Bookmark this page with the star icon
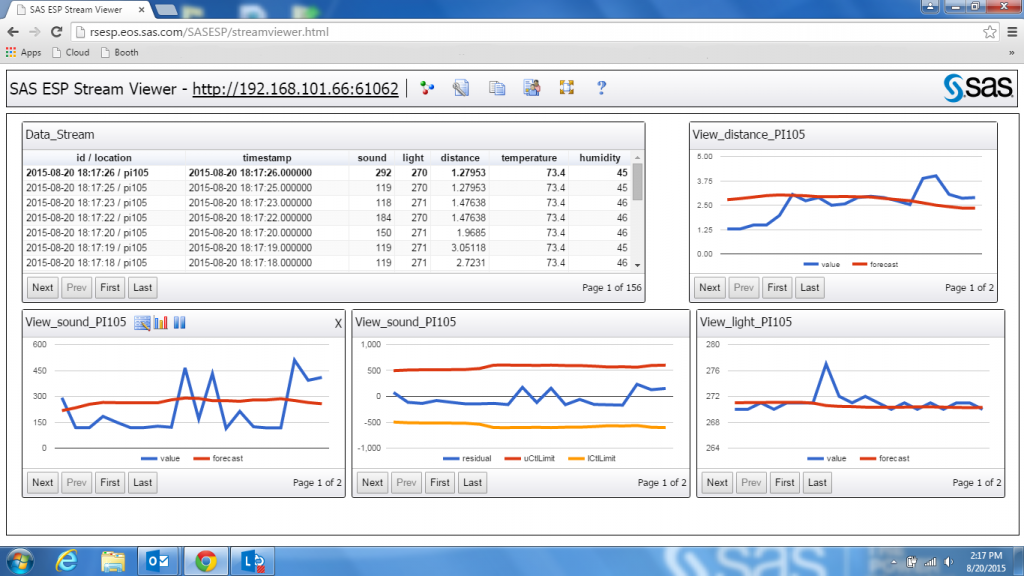1024x576 pixels. 988,32
